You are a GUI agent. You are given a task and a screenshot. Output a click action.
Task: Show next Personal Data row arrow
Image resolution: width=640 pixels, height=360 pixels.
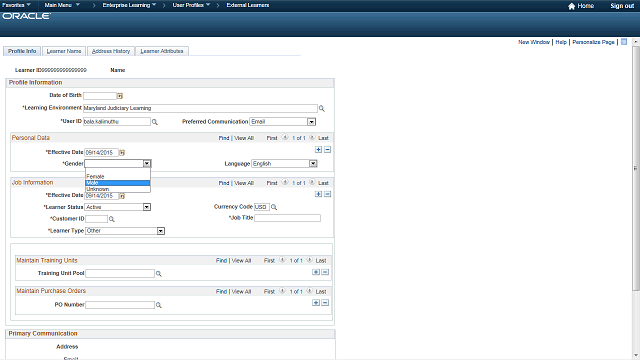pyautogui.click(x=312, y=138)
